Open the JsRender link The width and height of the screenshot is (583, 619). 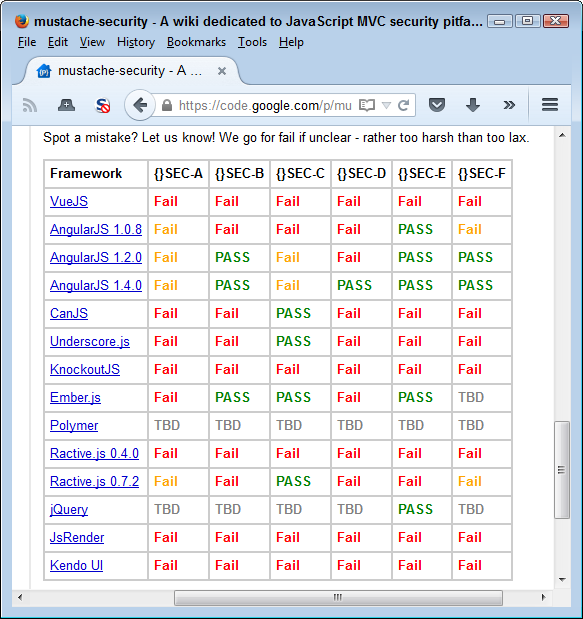(x=77, y=538)
